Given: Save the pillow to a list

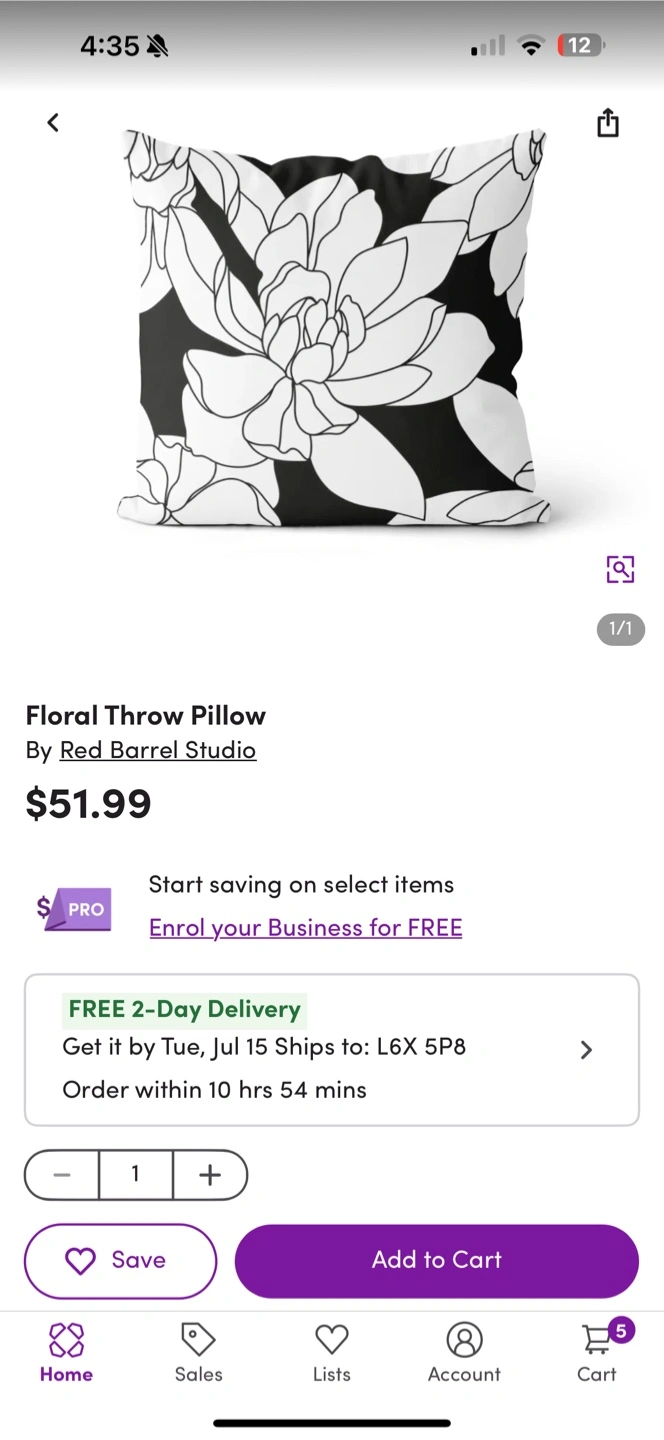Looking at the screenshot, I should click(x=120, y=1260).
